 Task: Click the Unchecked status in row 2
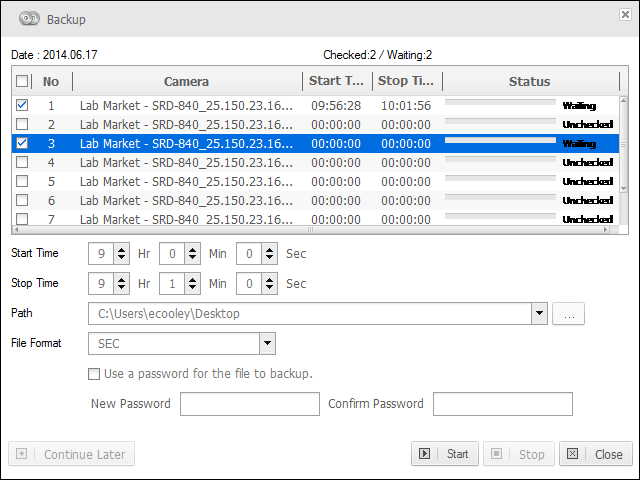pyautogui.click(x=588, y=124)
